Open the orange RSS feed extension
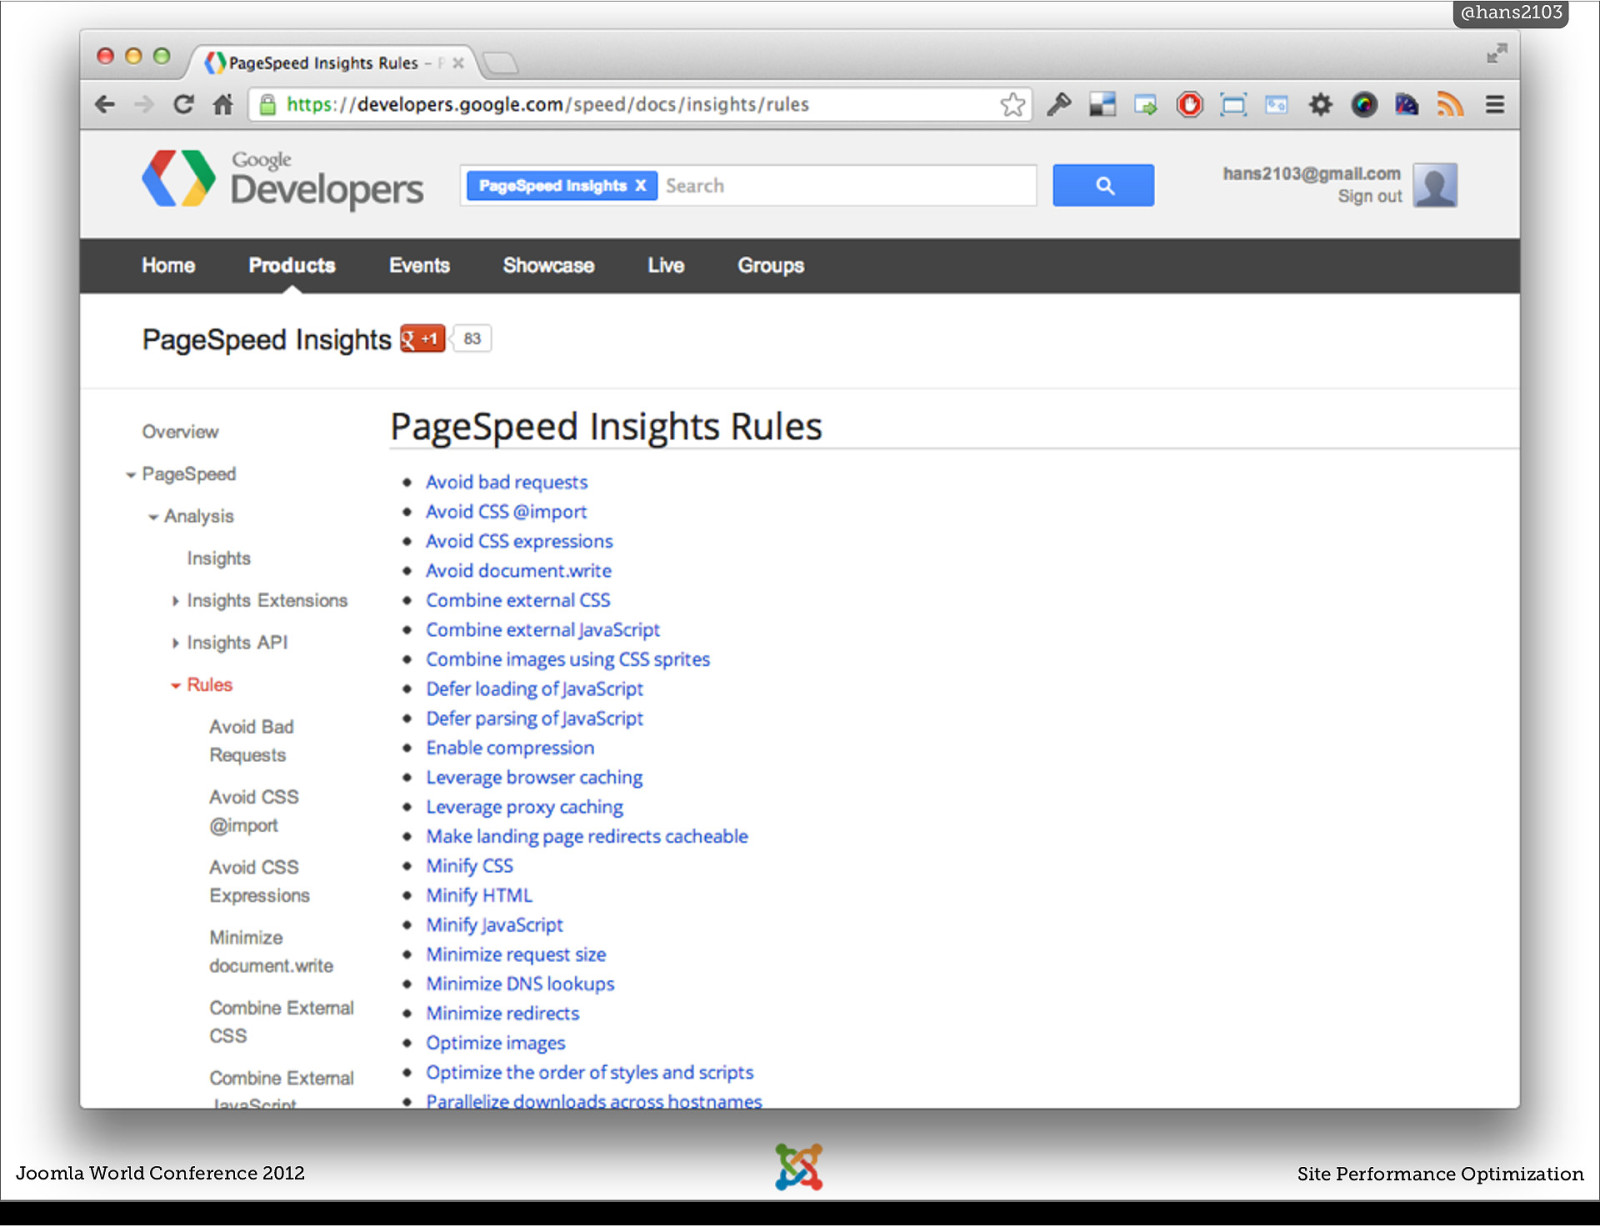 click(1449, 104)
